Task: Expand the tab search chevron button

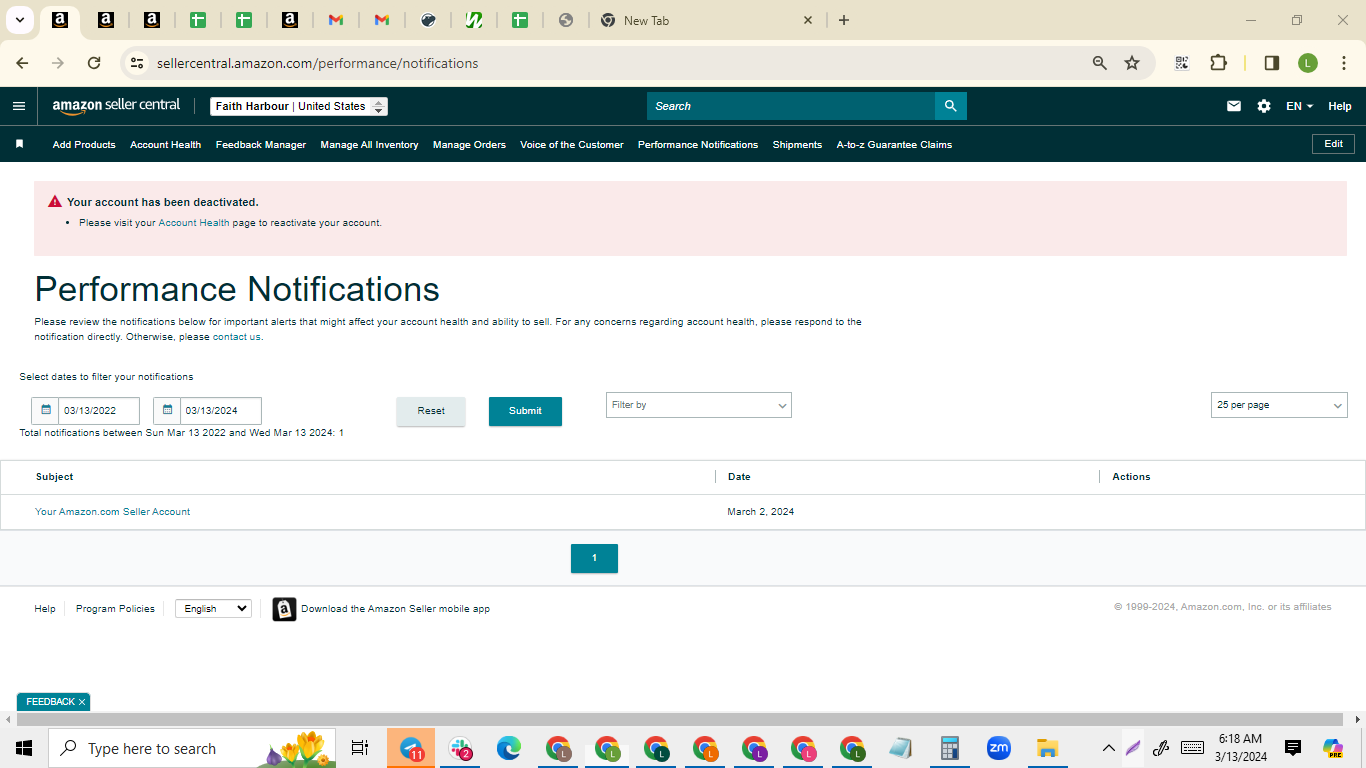Action: click(x=19, y=20)
